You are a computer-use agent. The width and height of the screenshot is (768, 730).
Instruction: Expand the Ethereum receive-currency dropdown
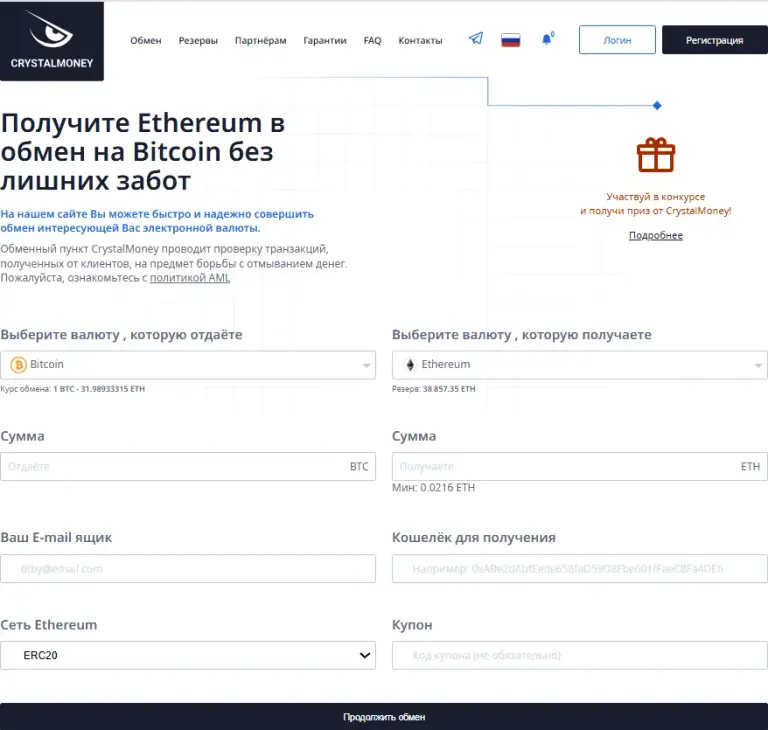[579, 365]
